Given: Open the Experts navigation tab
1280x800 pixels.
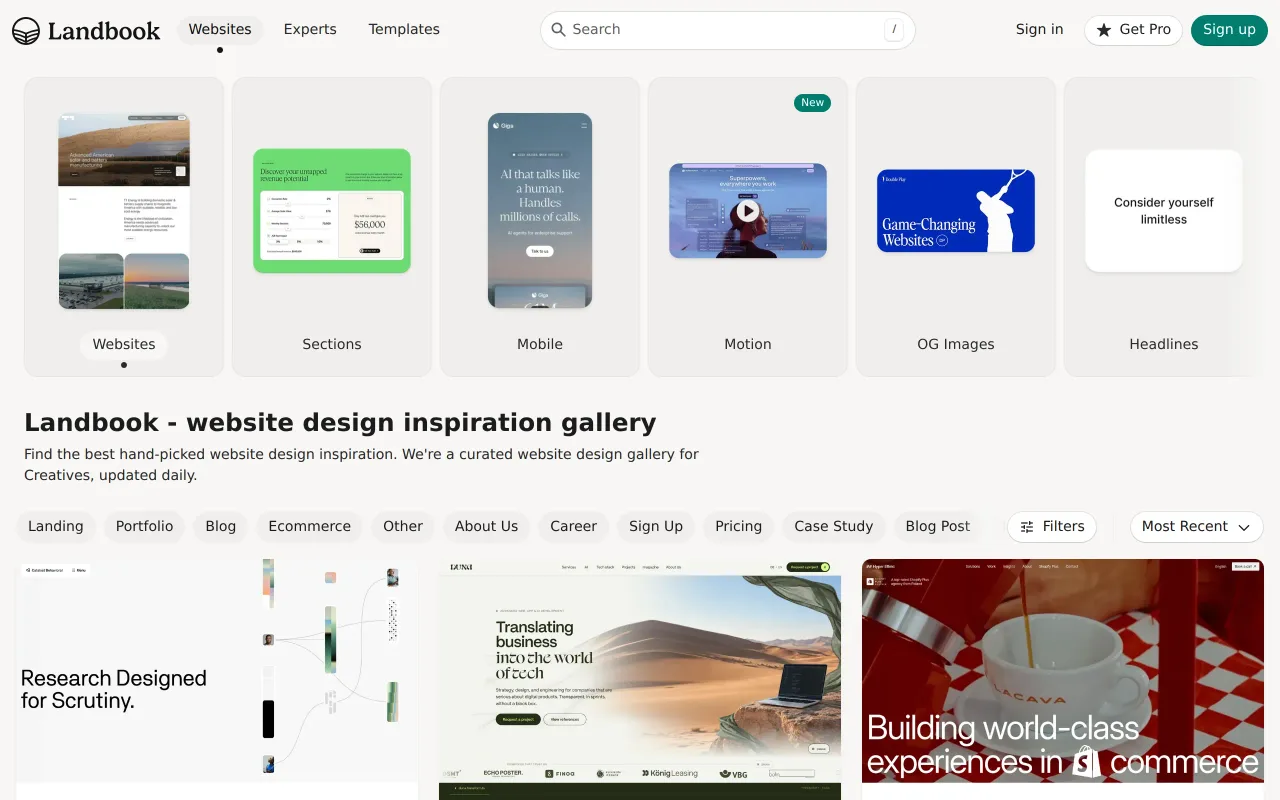Looking at the screenshot, I should 310,30.
